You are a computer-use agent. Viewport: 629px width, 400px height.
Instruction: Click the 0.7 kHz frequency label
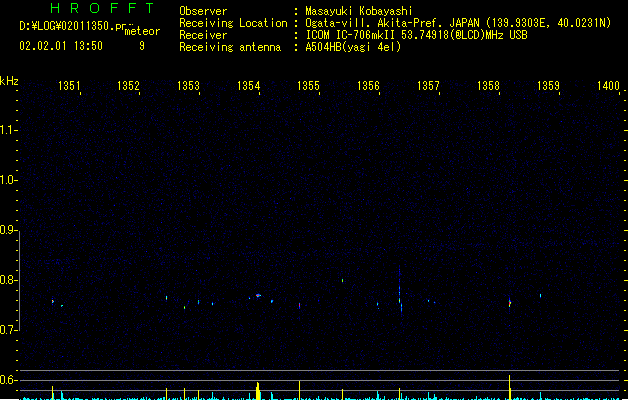click(x=8, y=330)
